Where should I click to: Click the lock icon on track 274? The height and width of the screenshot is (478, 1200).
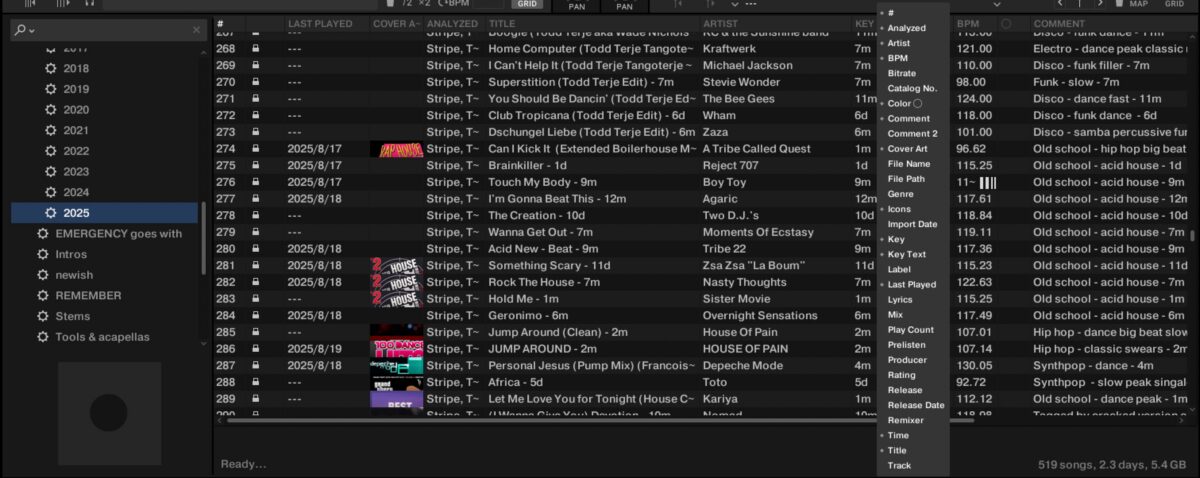(x=255, y=149)
